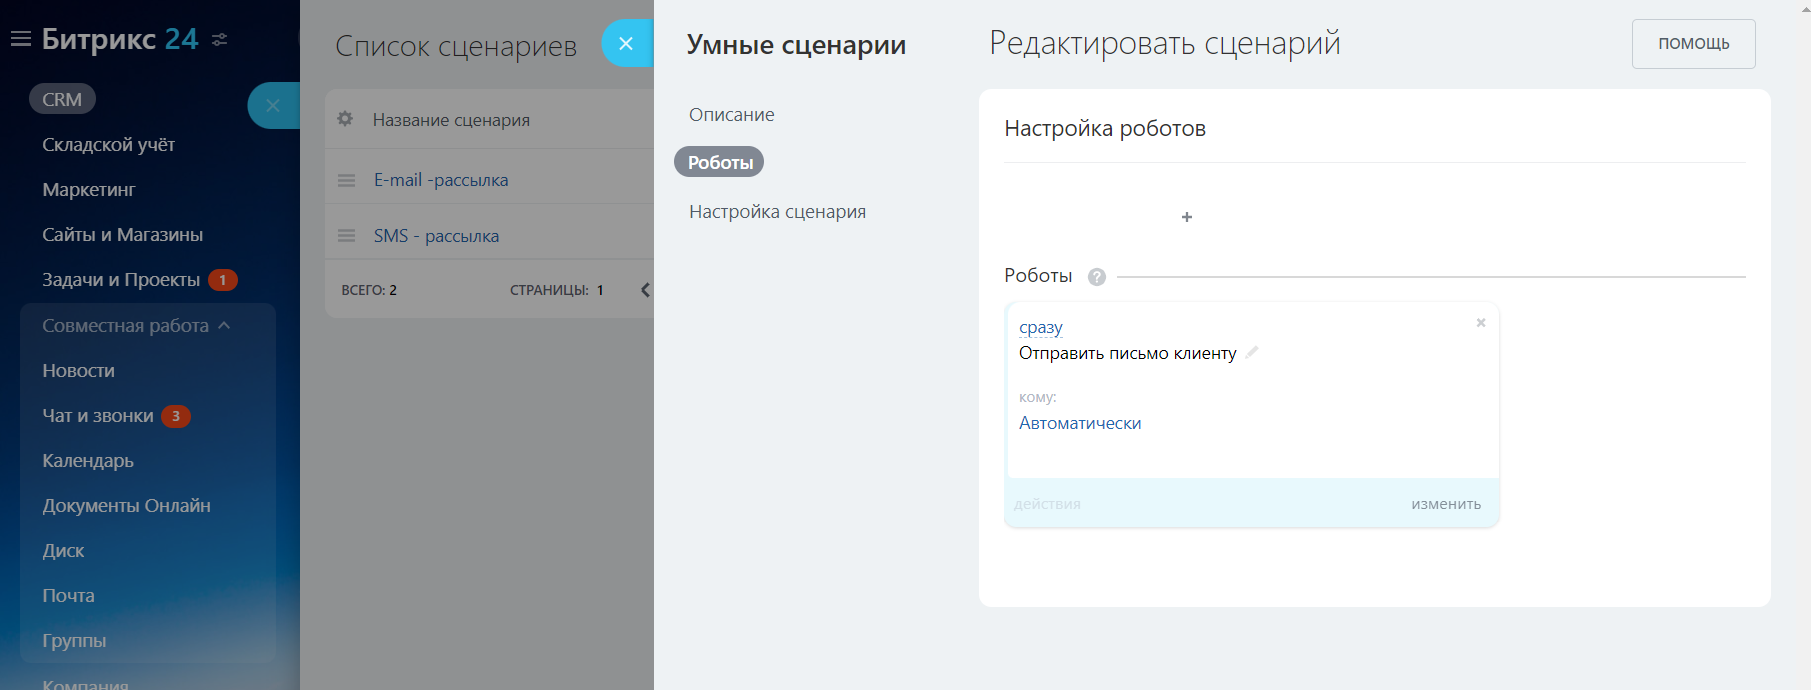Go to the previous page arrow in the list
This screenshot has height=690, width=1811.
click(x=645, y=290)
